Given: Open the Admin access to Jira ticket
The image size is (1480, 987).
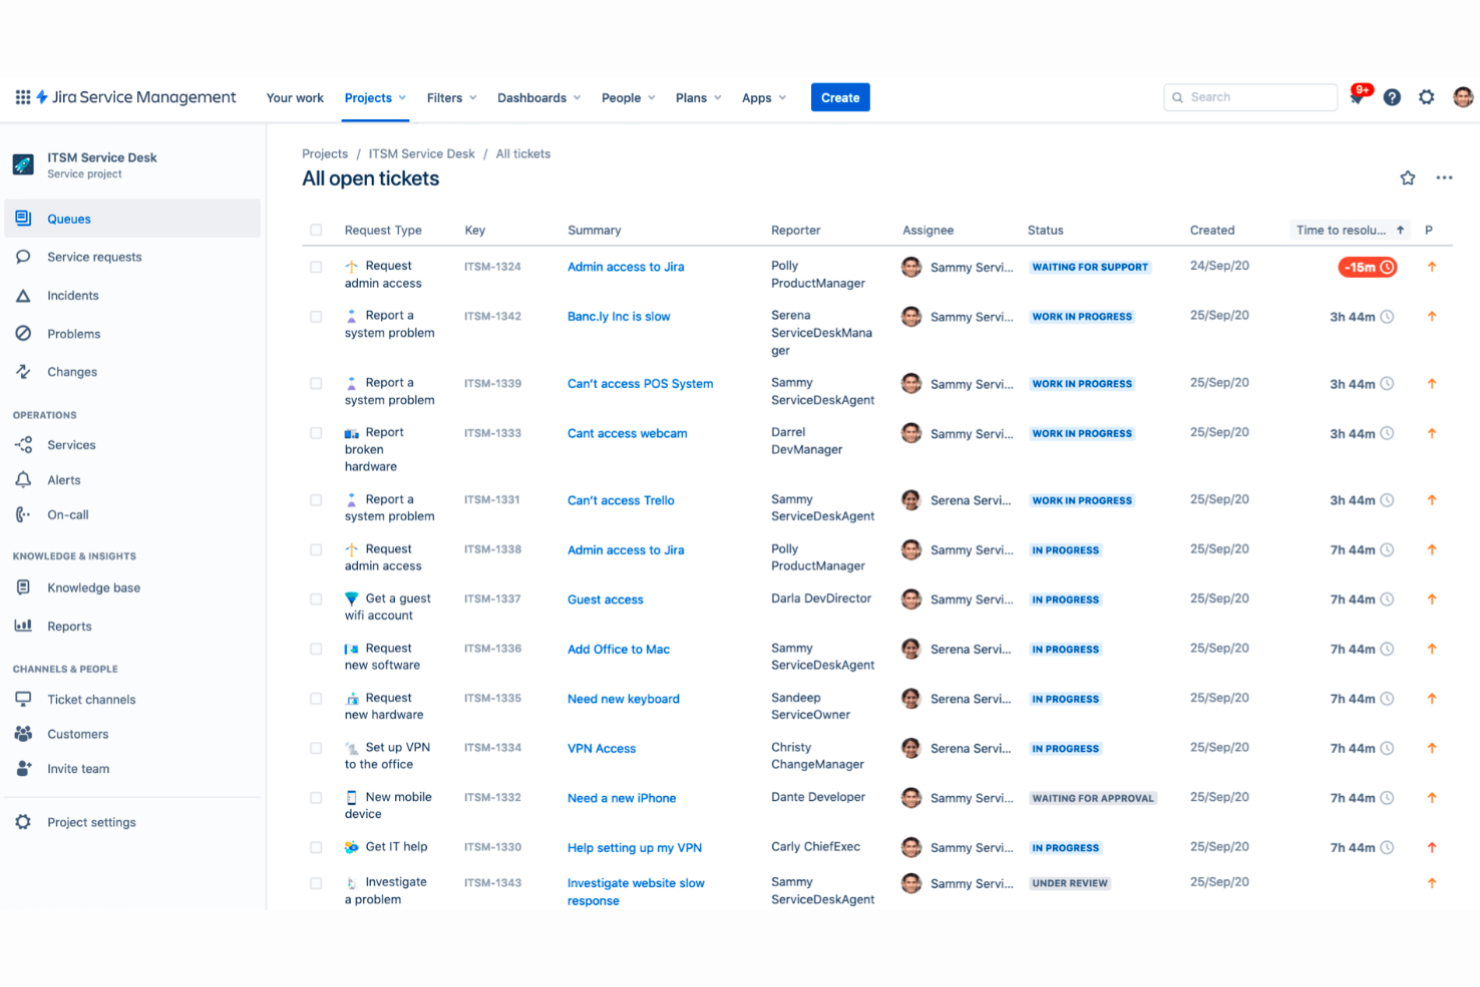Looking at the screenshot, I should click(626, 267).
